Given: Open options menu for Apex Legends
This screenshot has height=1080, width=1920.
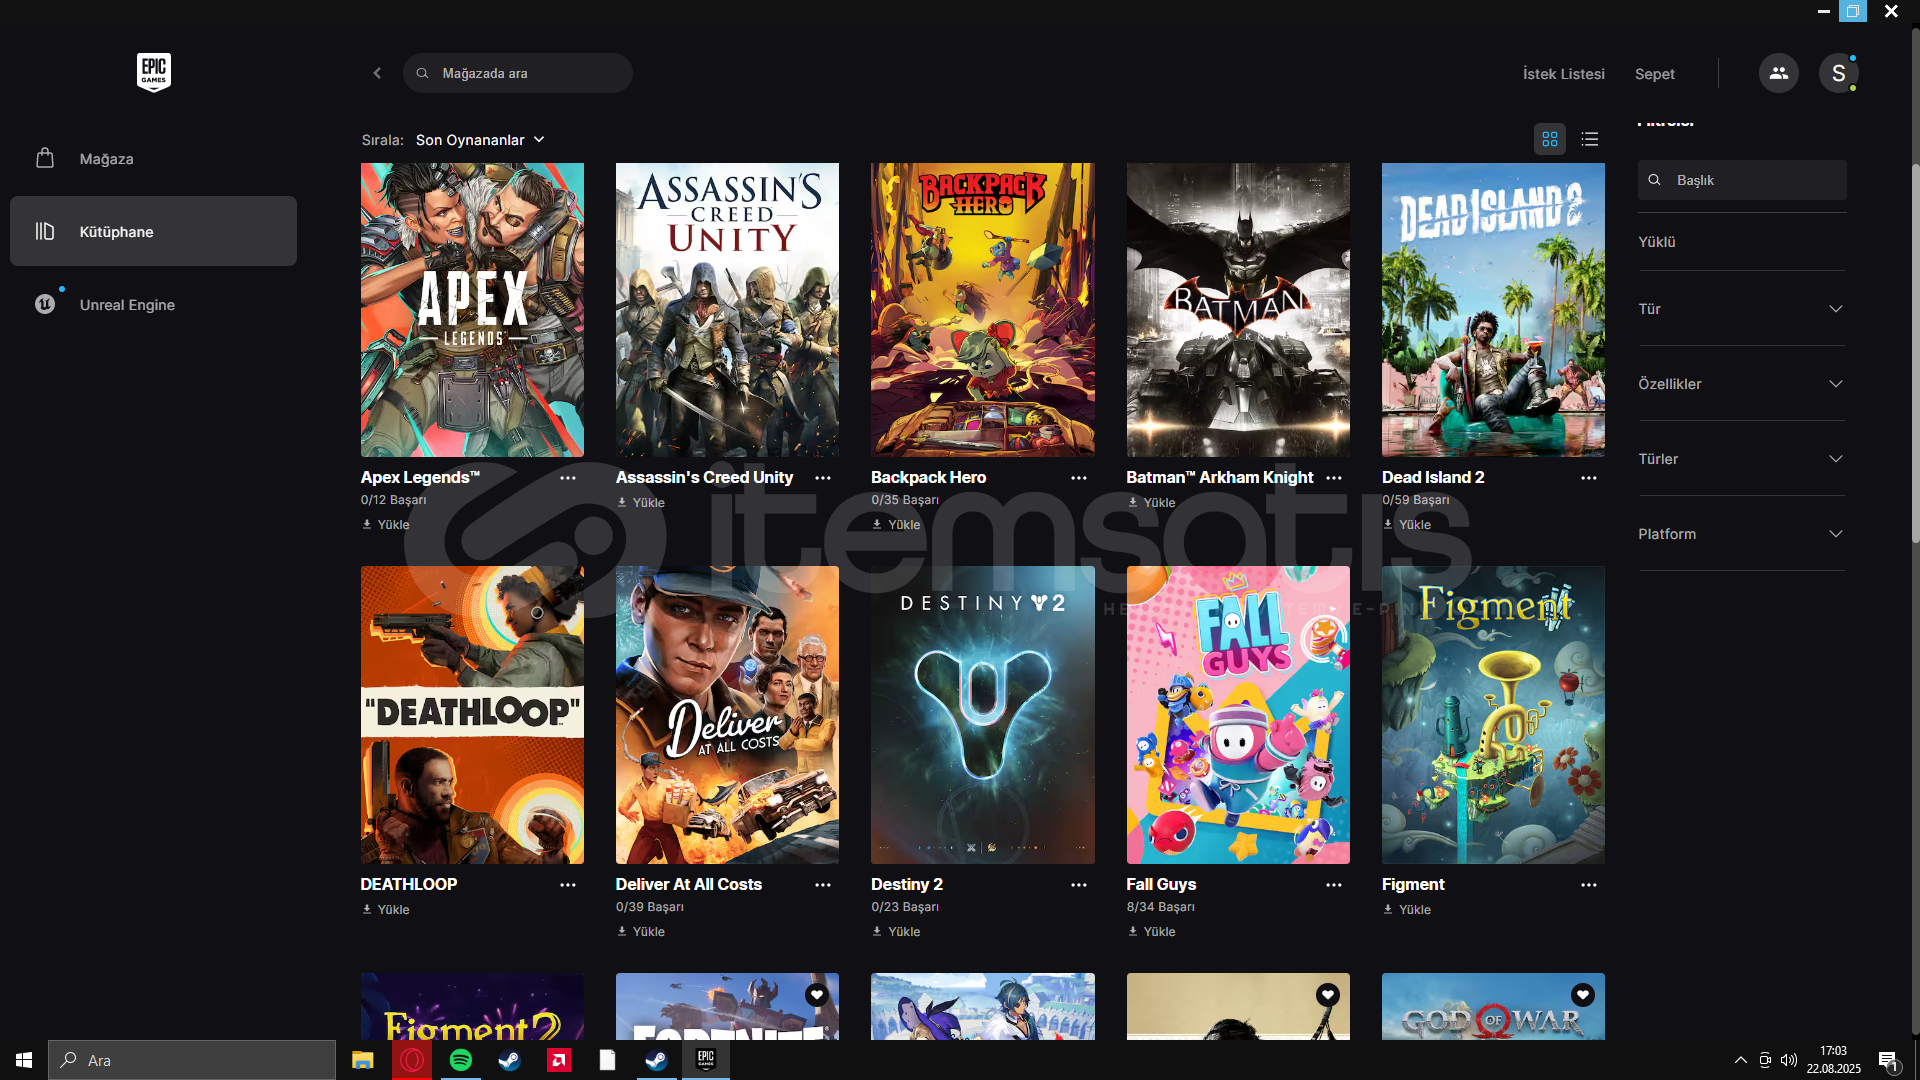Looking at the screenshot, I should (x=568, y=478).
